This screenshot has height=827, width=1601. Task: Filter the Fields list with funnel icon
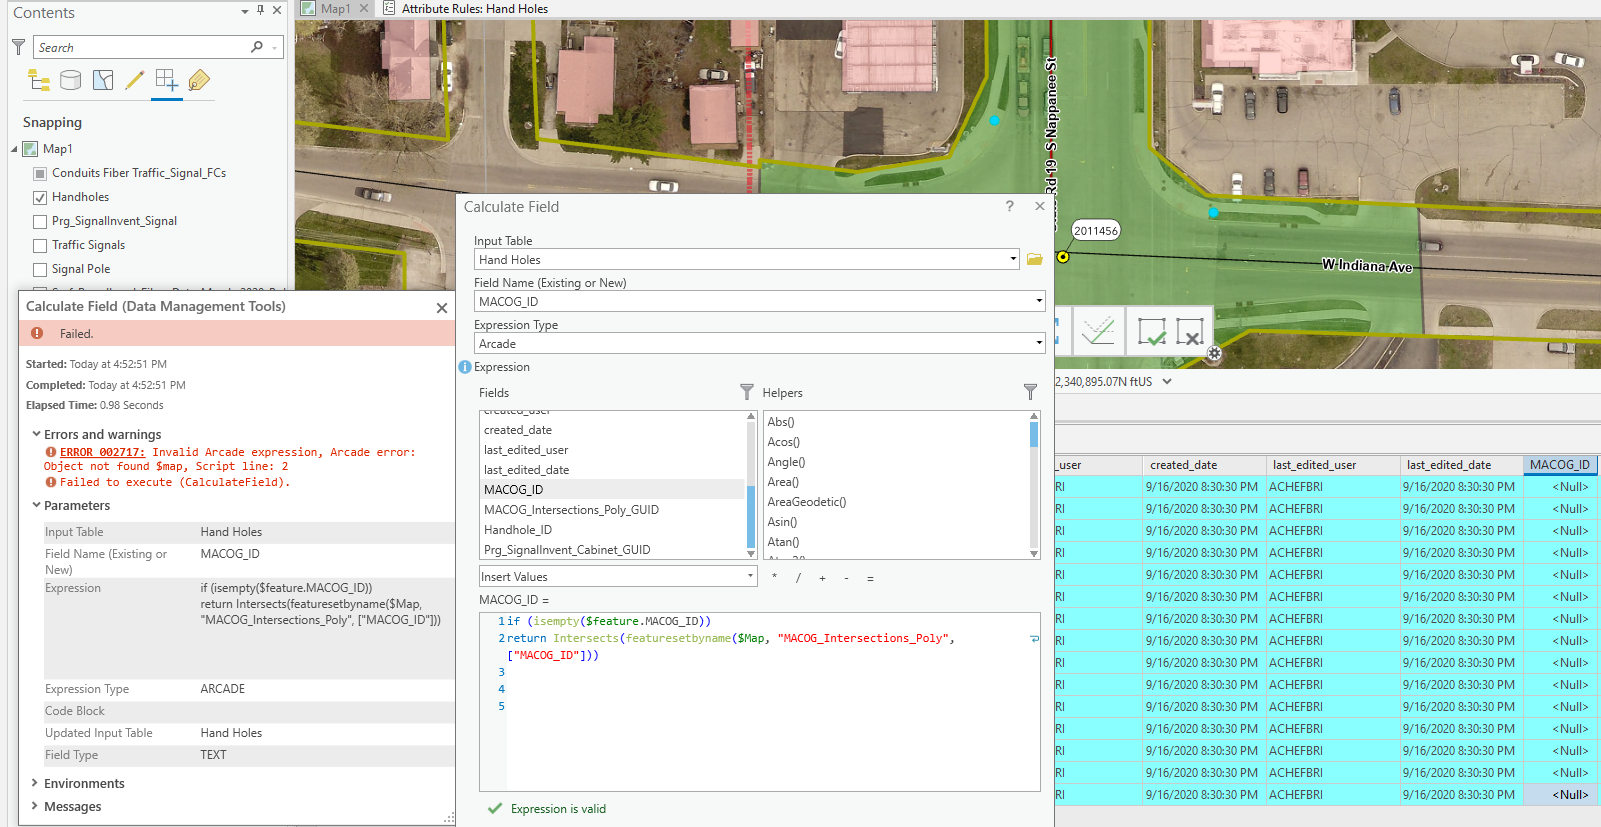point(747,392)
